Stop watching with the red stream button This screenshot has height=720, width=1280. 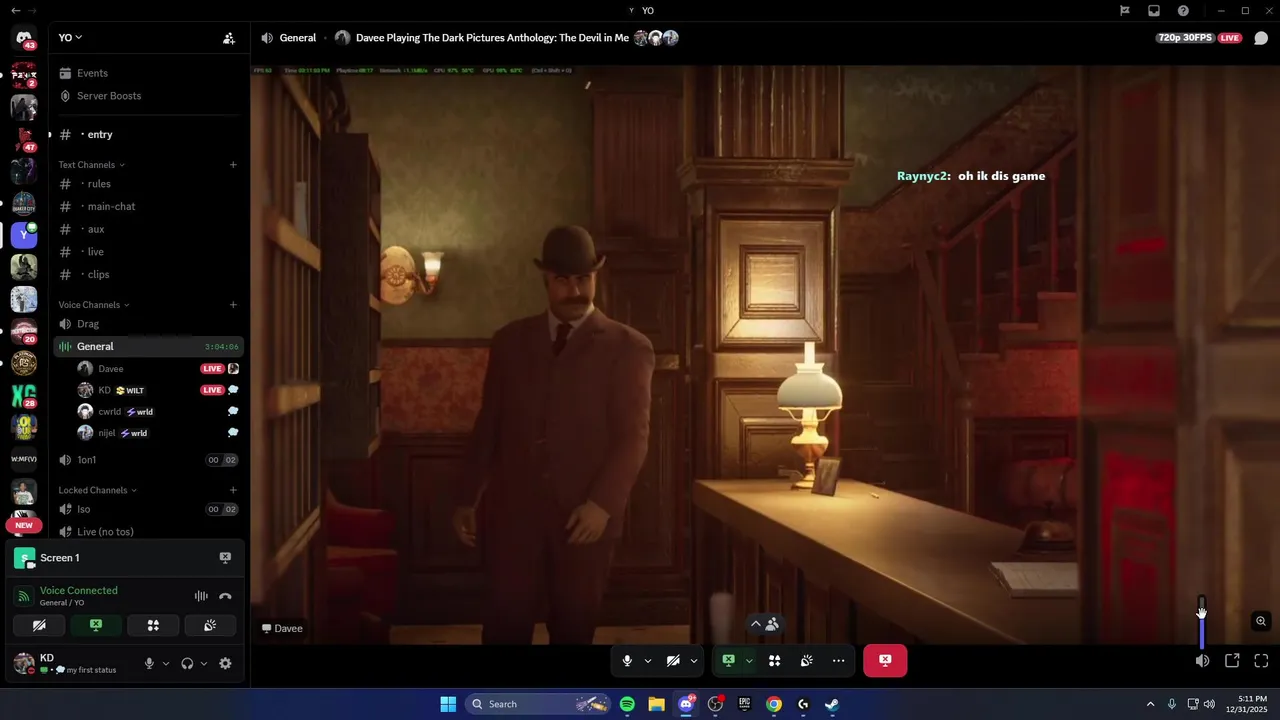[885, 660]
